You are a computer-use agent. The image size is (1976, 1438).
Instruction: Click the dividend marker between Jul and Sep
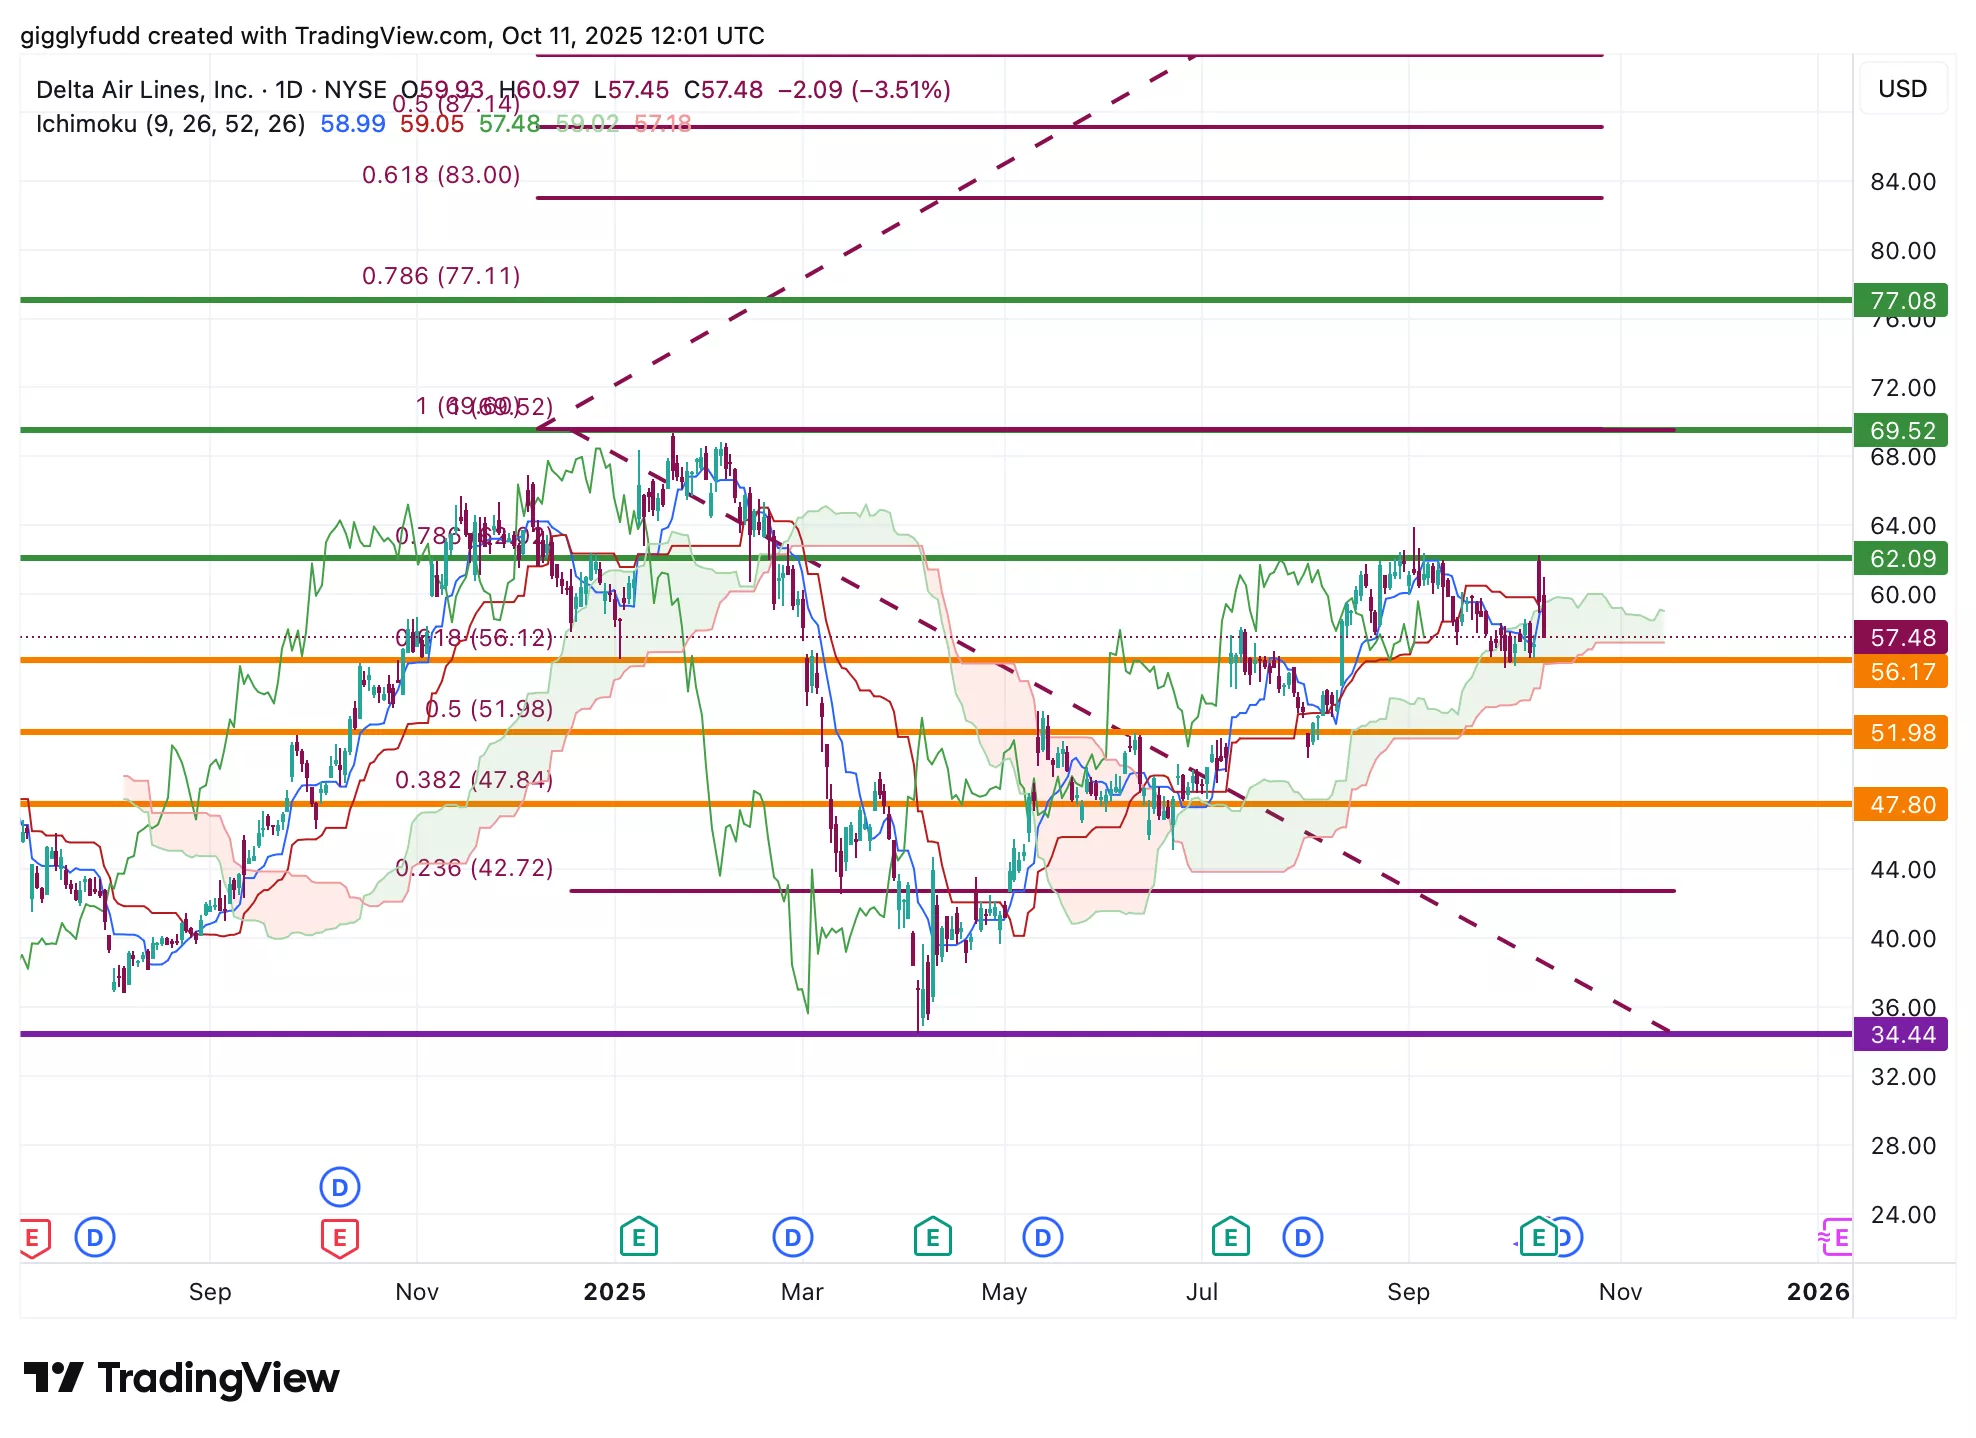coord(1302,1238)
